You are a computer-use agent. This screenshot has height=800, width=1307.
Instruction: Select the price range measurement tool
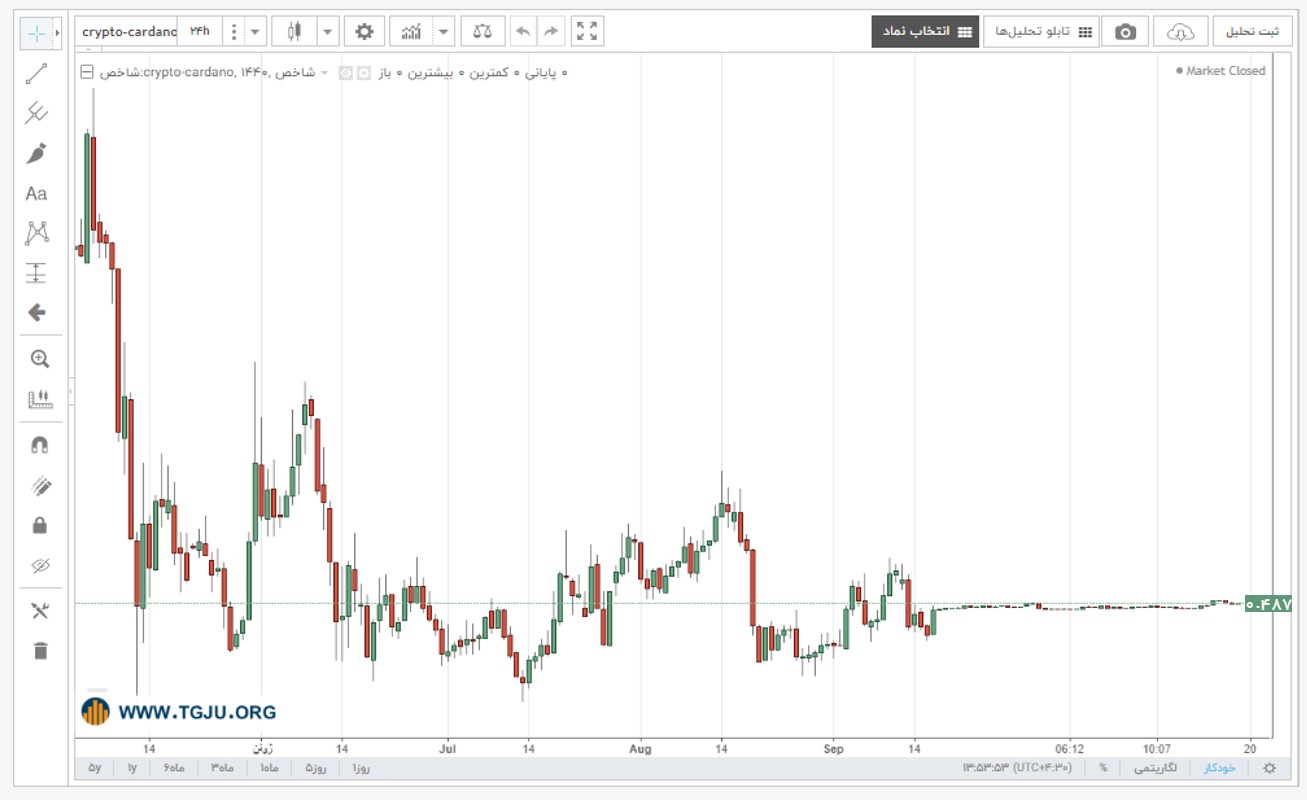(37, 272)
